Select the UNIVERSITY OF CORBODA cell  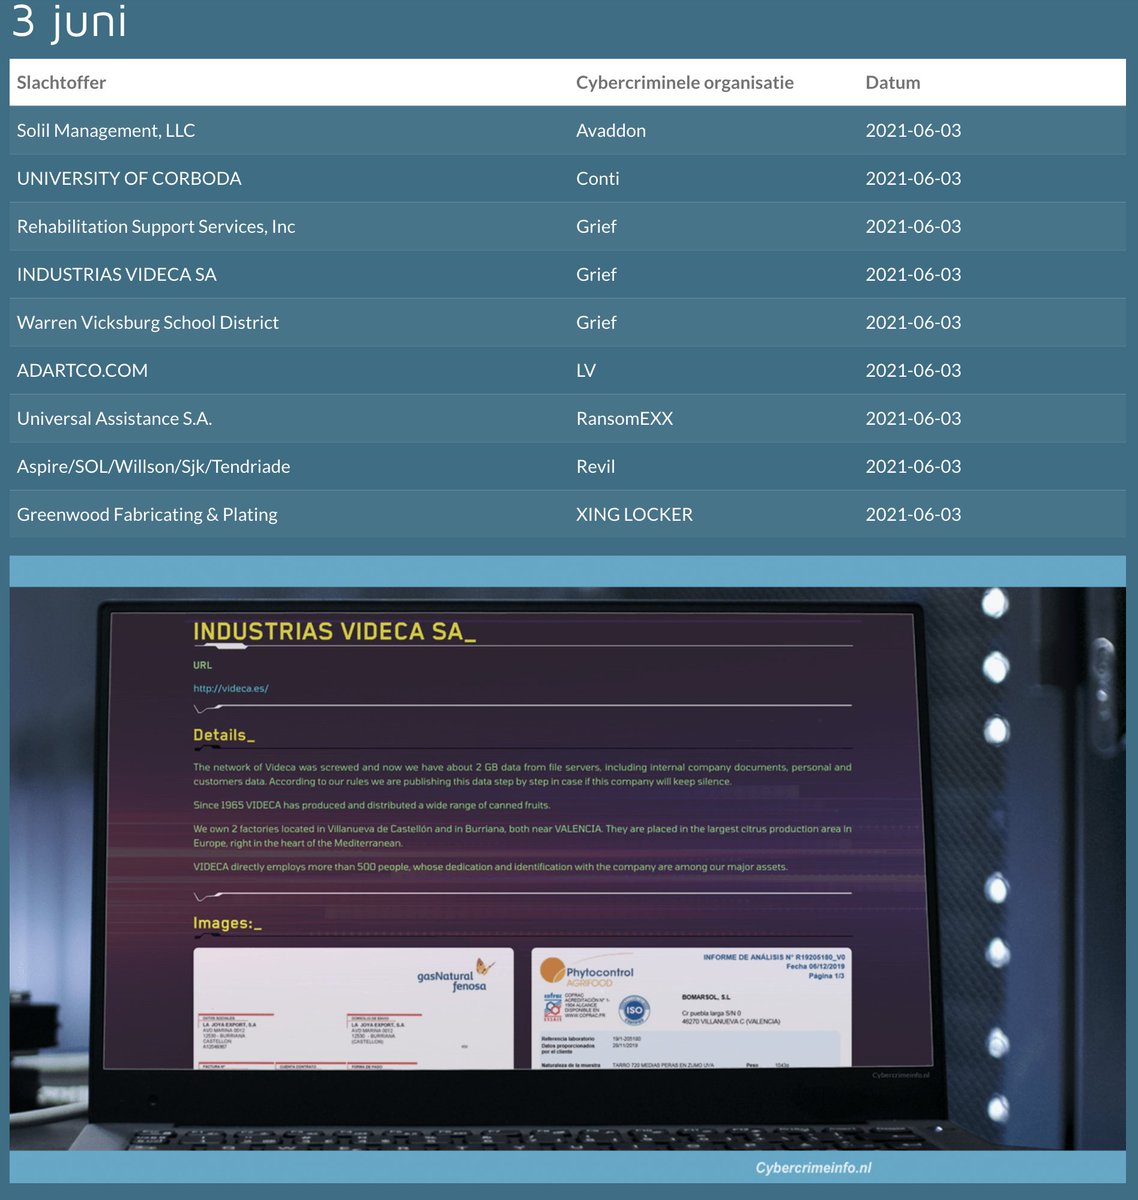coord(129,179)
